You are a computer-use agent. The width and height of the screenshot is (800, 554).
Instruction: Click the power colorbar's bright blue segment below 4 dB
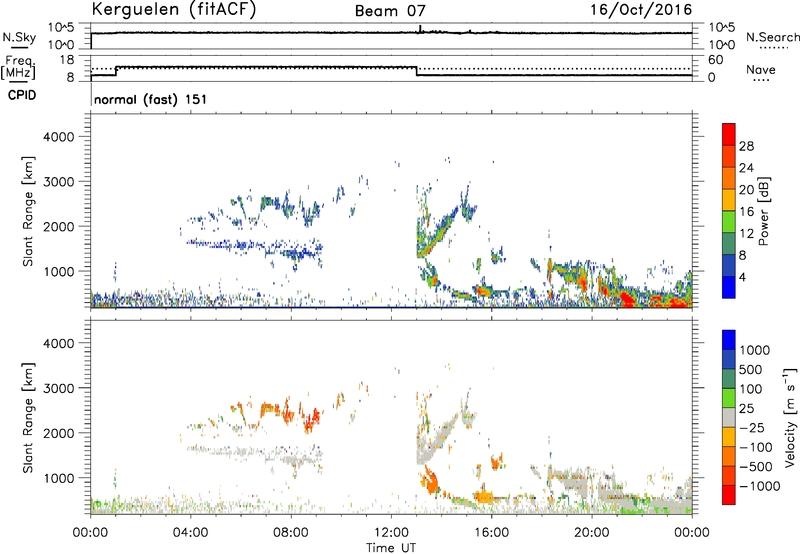[729, 287]
